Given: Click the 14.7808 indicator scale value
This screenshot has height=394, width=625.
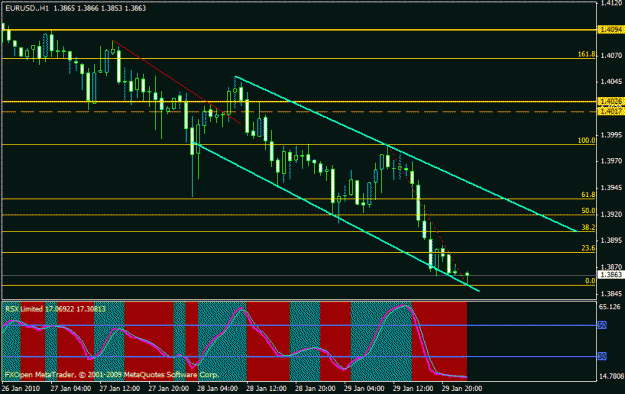Looking at the screenshot, I should (611, 376).
